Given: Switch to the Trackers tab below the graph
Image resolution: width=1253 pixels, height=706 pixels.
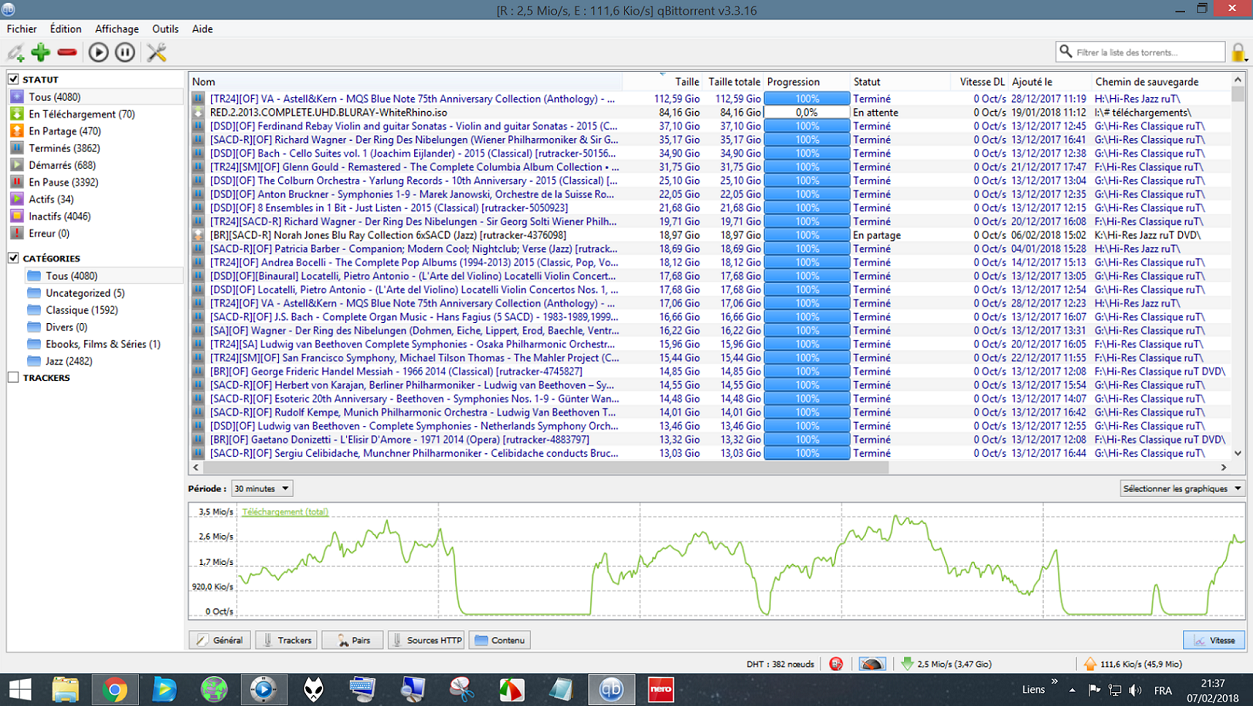Looking at the screenshot, I should pos(286,640).
